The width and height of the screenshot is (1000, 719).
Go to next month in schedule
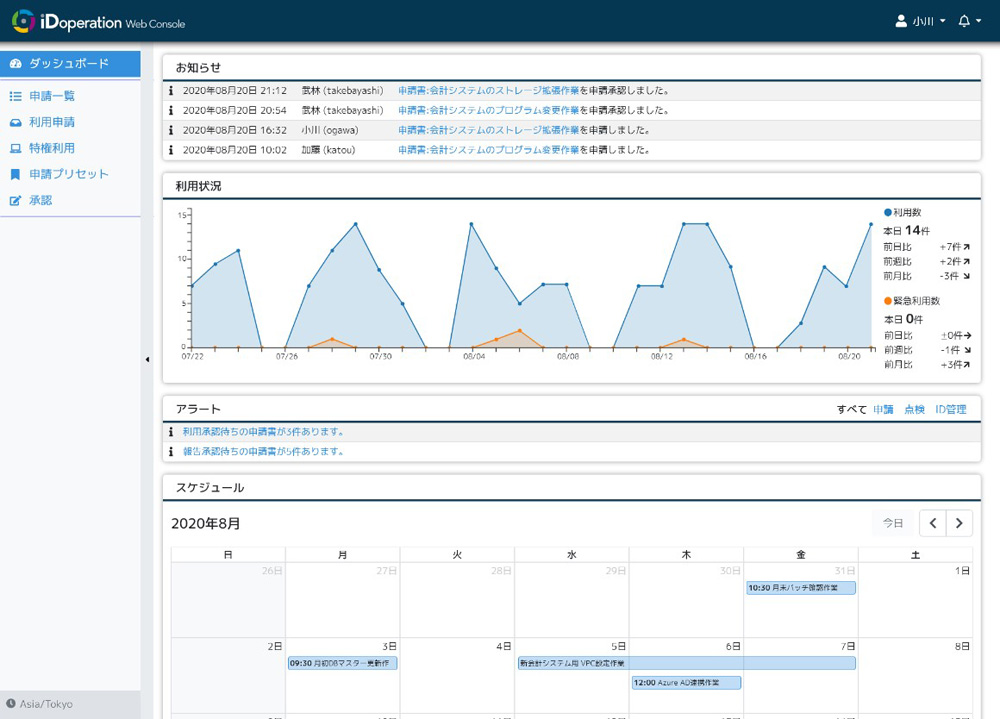[x=959, y=523]
